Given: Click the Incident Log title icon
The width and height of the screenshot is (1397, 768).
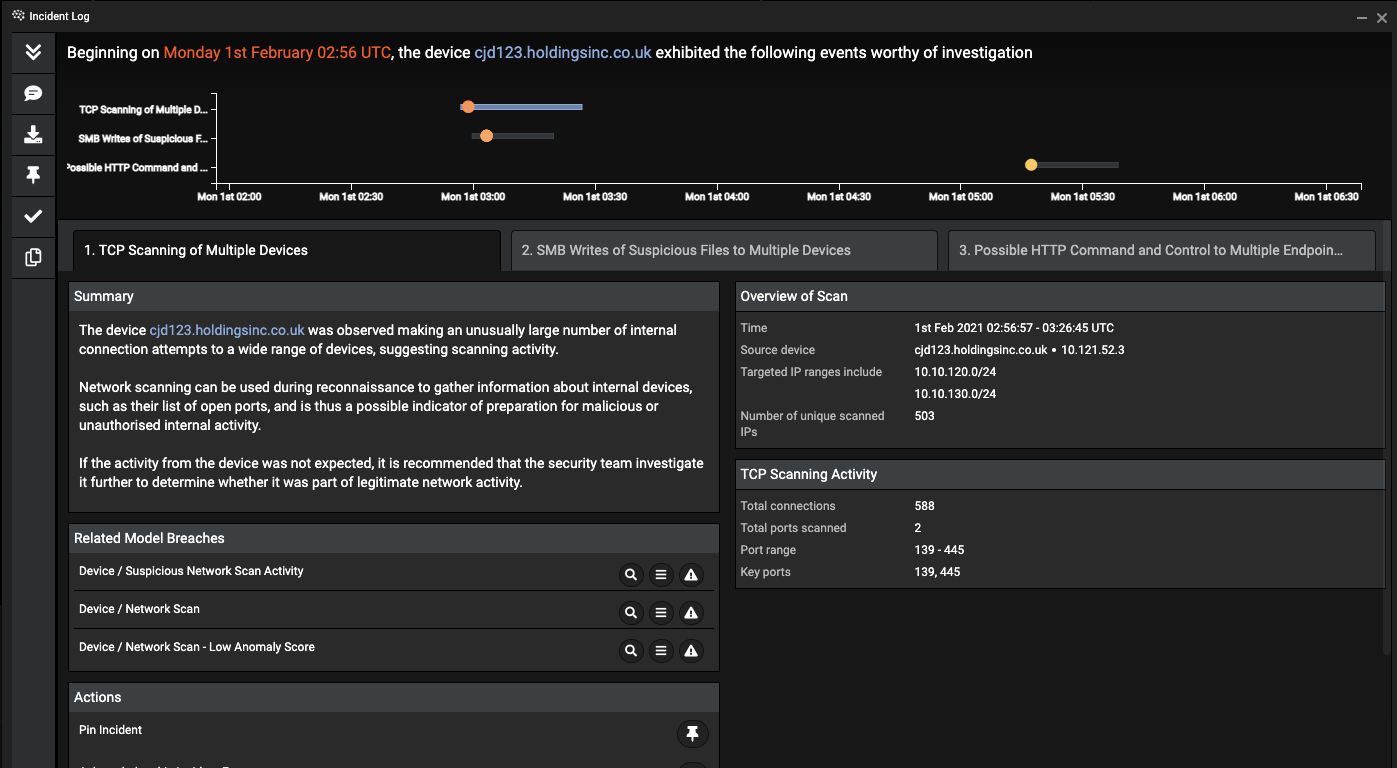Looking at the screenshot, I should point(18,16).
